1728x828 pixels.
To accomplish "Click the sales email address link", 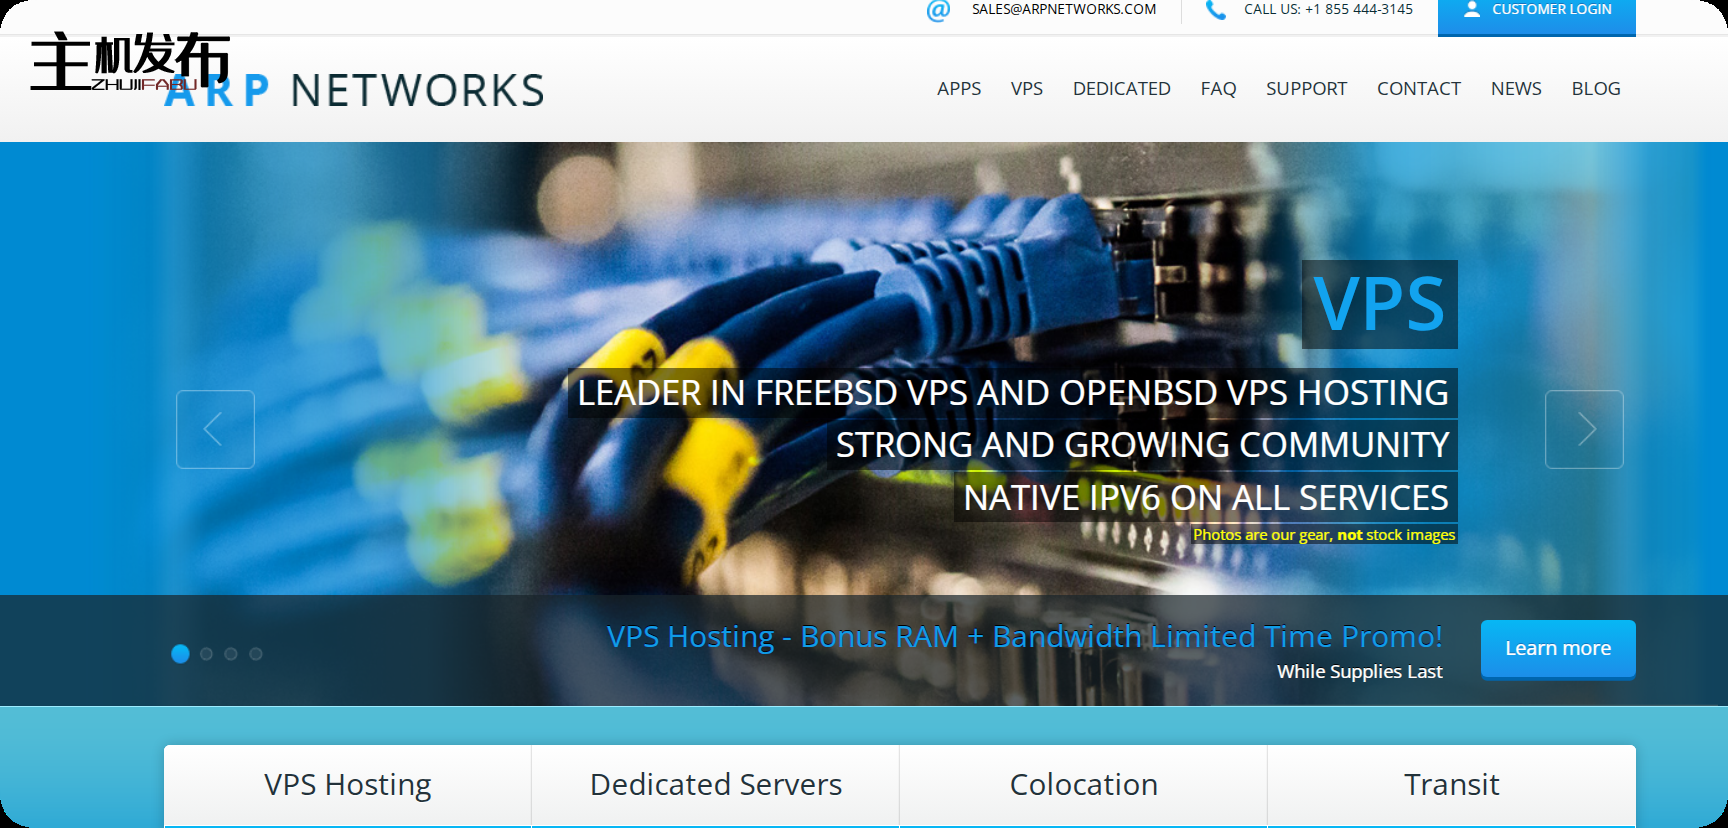I will tap(1063, 10).
